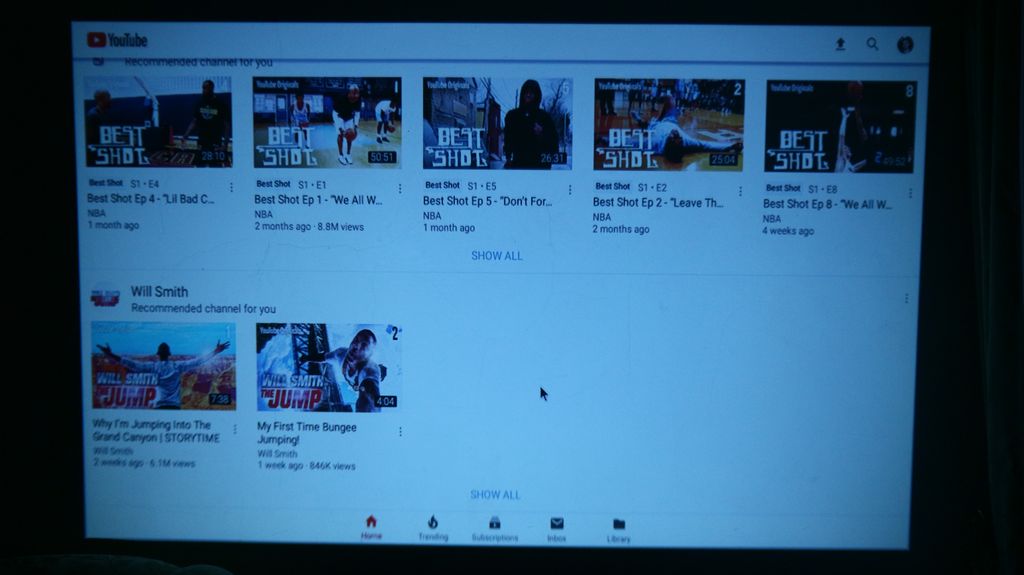Open search with the magnifier icon
This screenshot has width=1024, height=575.
click(872, 44)
